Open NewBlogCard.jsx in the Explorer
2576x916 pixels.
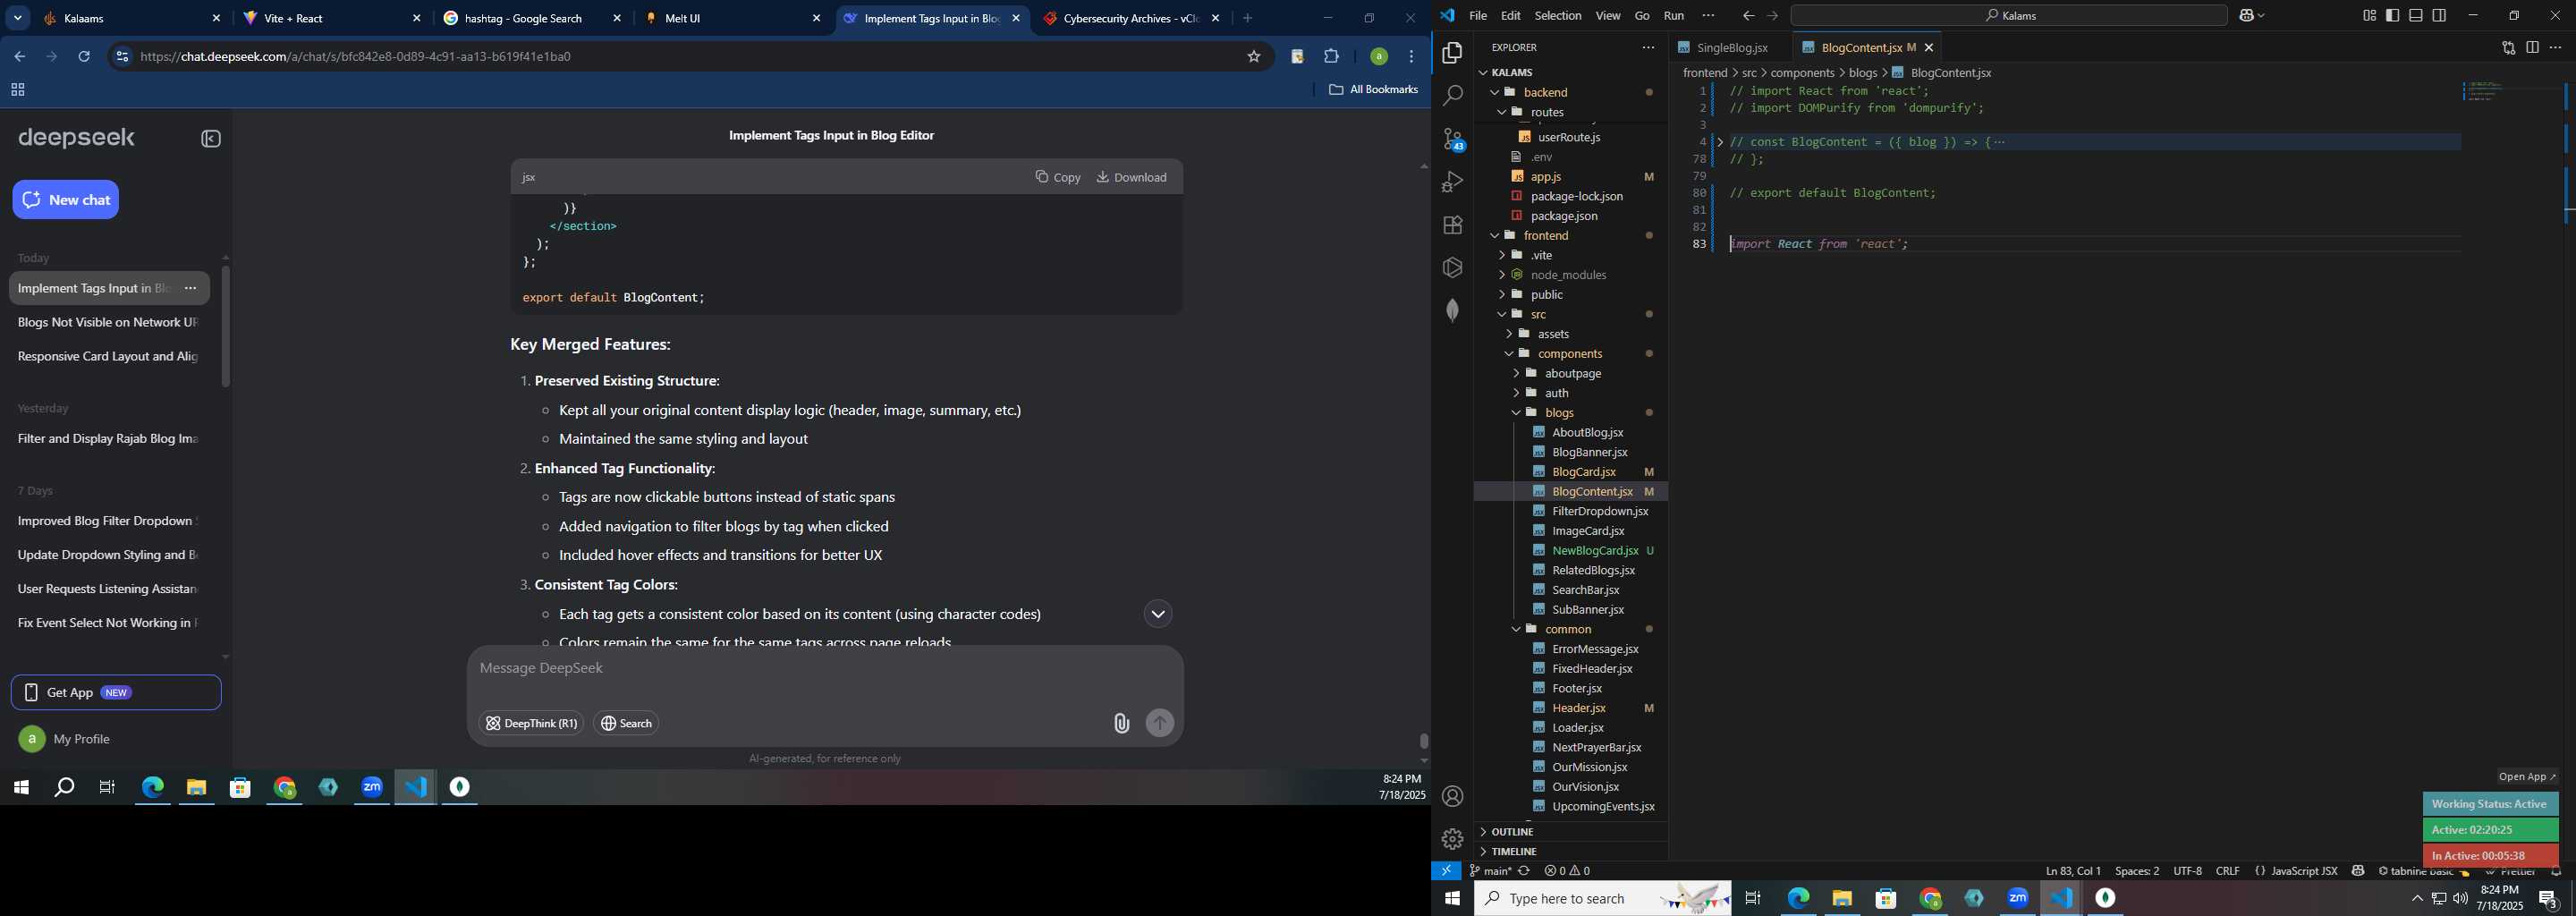click(x=1595, y=551)
